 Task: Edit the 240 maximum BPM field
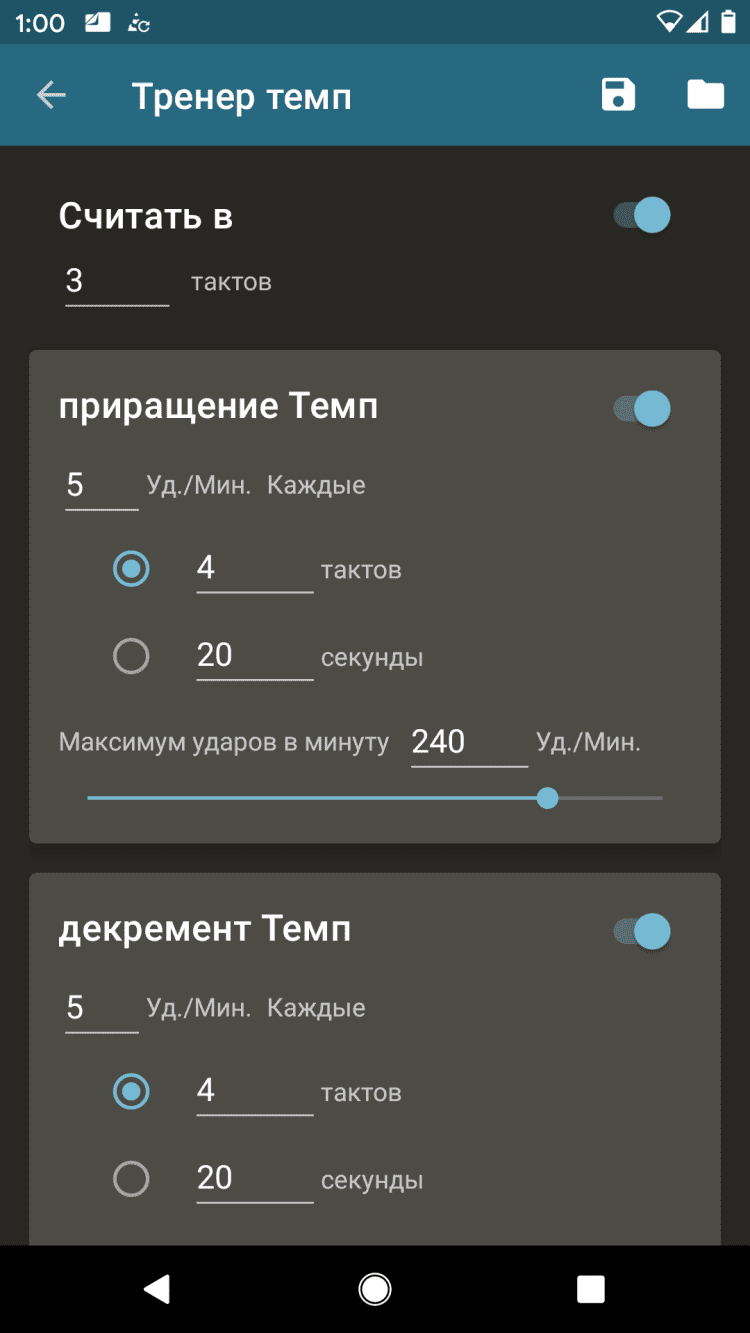point(468,742)
